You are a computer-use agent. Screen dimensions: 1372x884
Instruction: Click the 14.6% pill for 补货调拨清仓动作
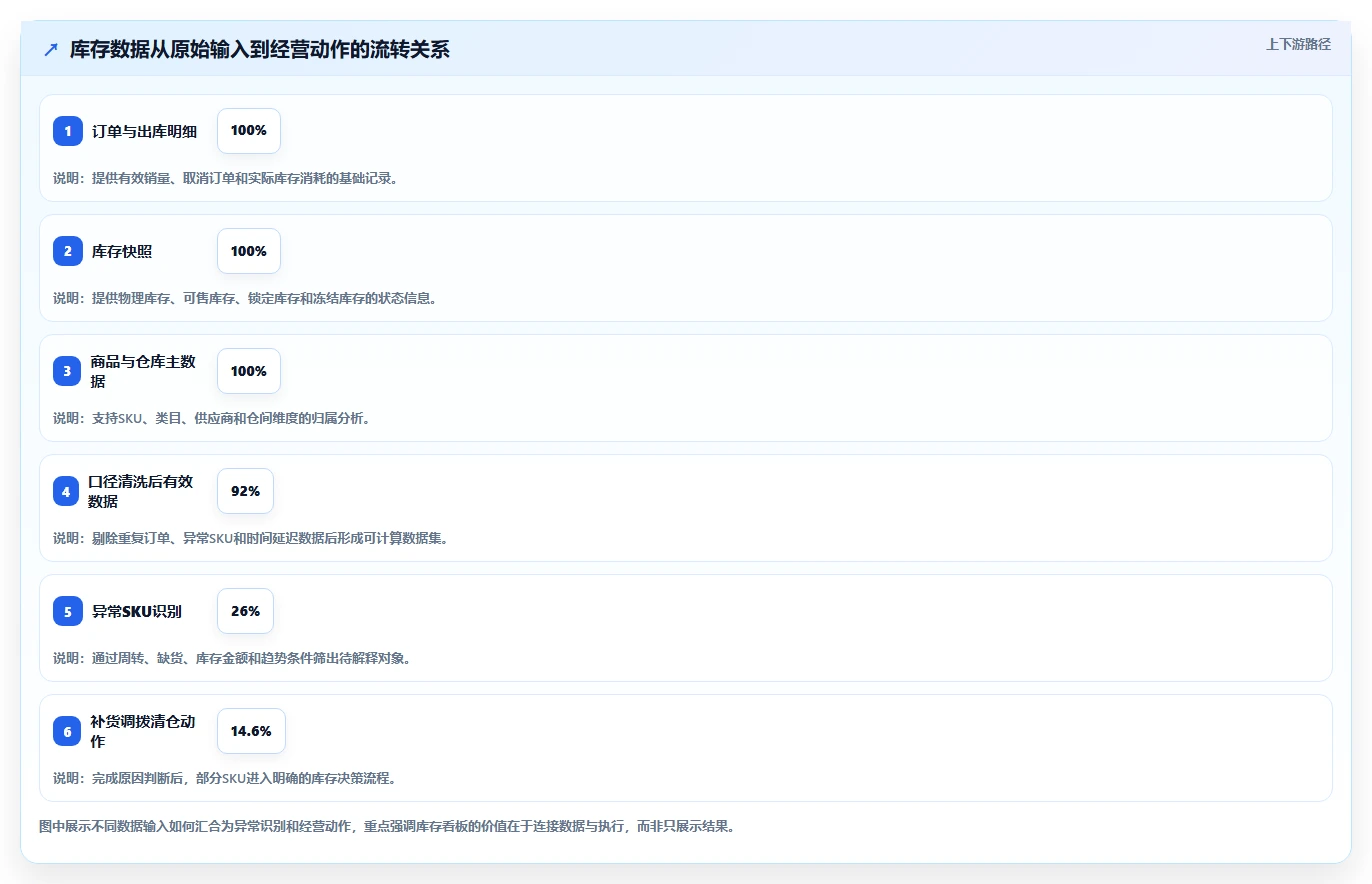coord(251,731)
